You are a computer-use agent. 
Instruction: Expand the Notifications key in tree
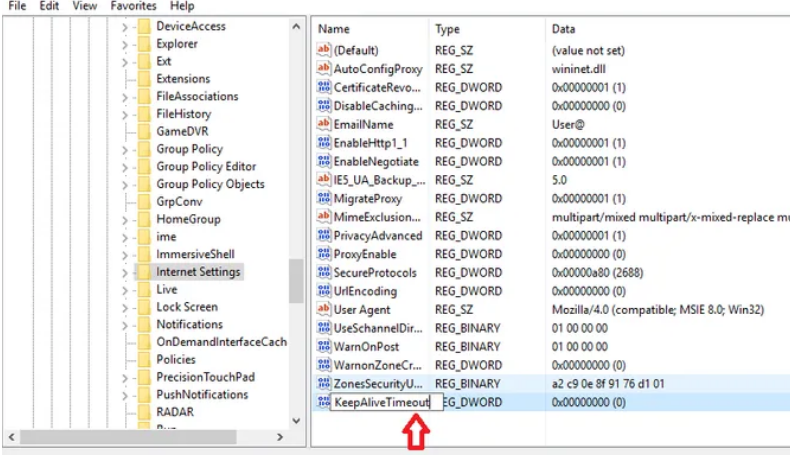(x=125, y=325)
